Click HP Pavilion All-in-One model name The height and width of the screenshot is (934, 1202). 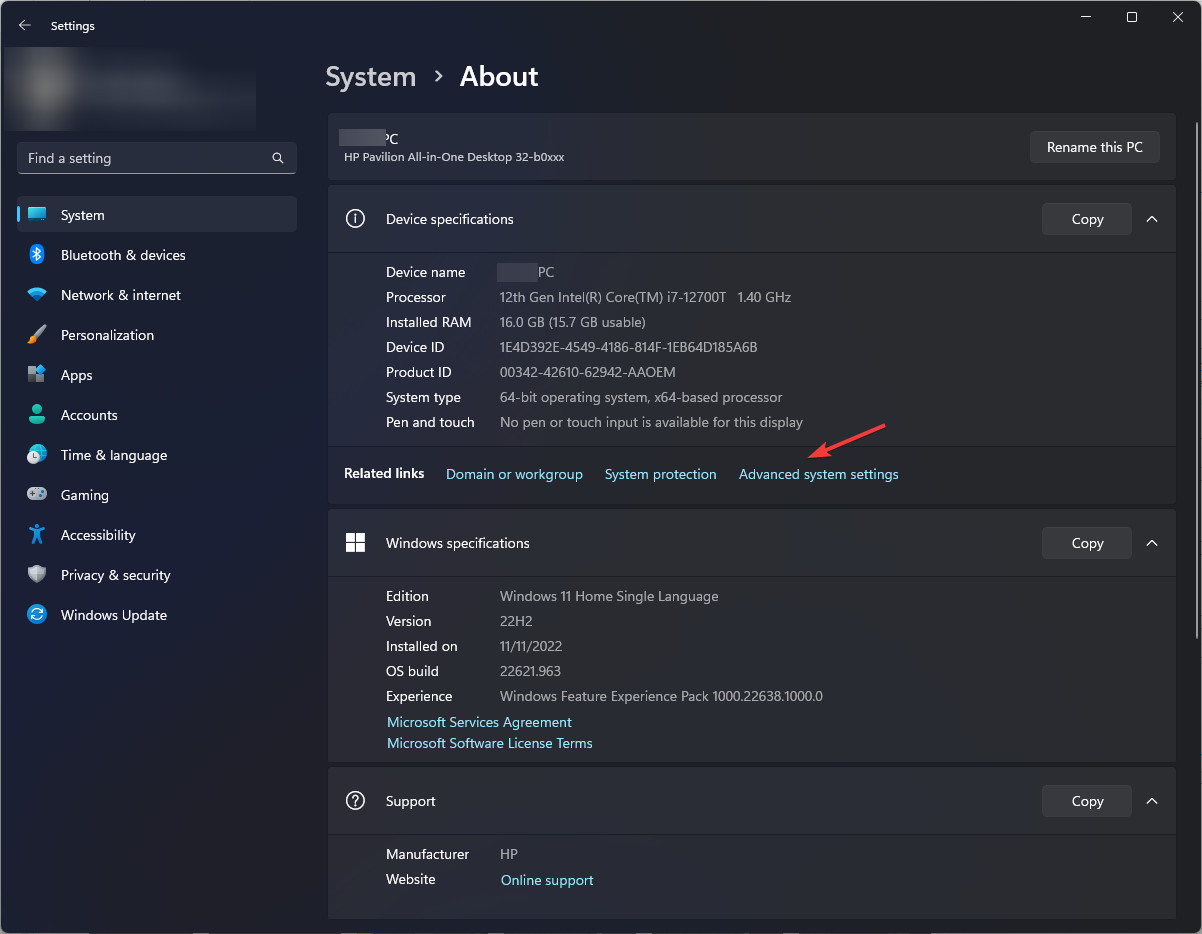point(454,157)
